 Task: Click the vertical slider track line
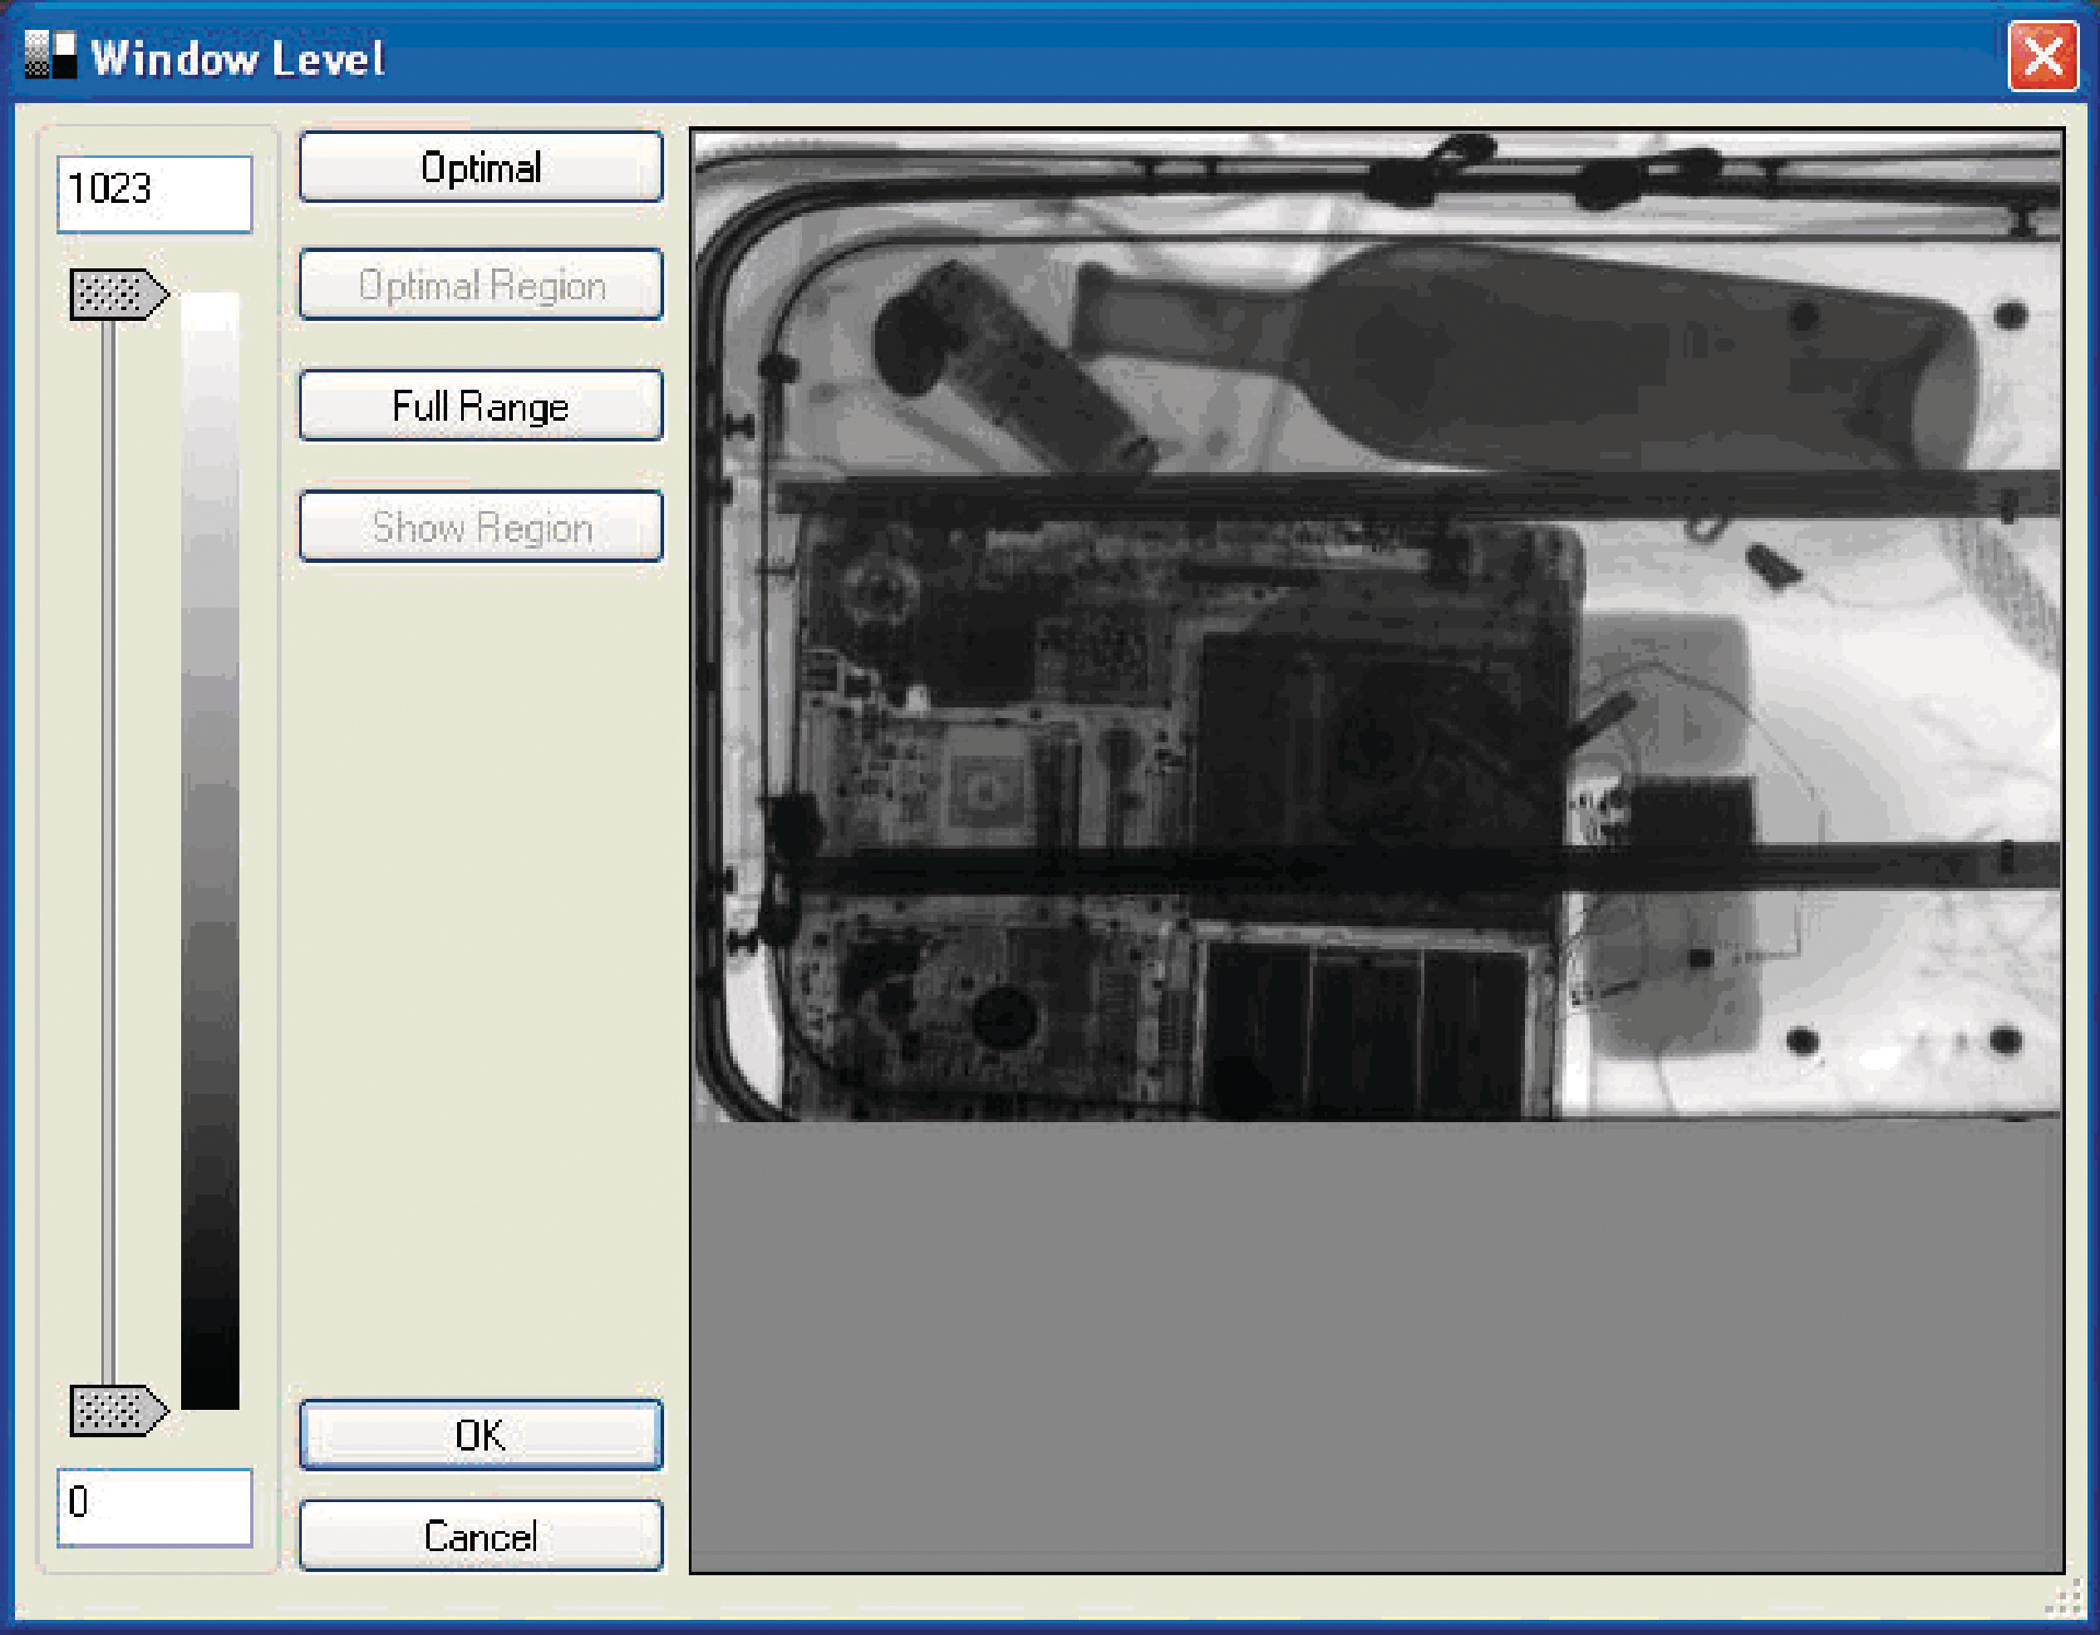click(108, 850)
